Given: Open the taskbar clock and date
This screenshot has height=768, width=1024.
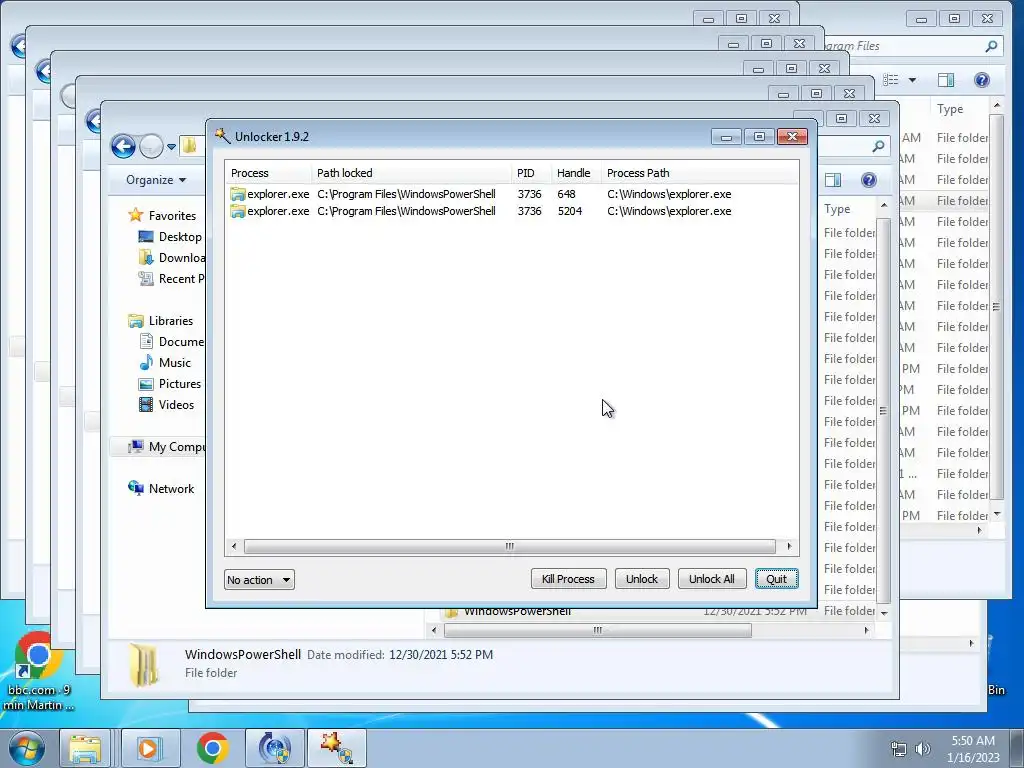Looking at the screenshot, I should click(973, 749).
